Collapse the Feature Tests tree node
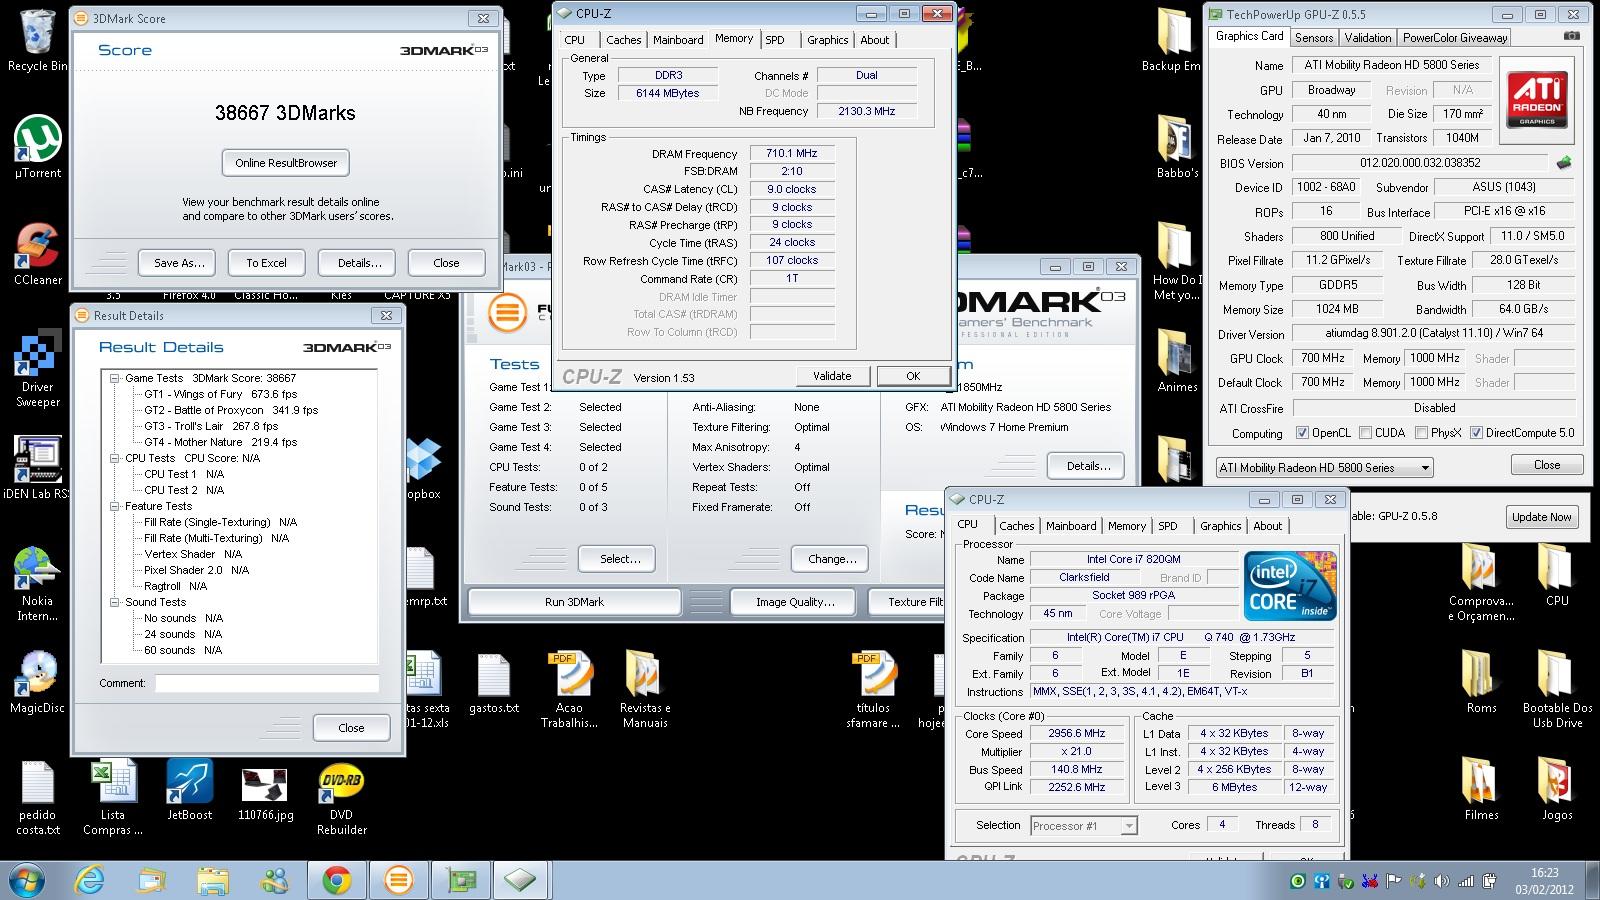1600x900 pixels. [x=115, y=506]
